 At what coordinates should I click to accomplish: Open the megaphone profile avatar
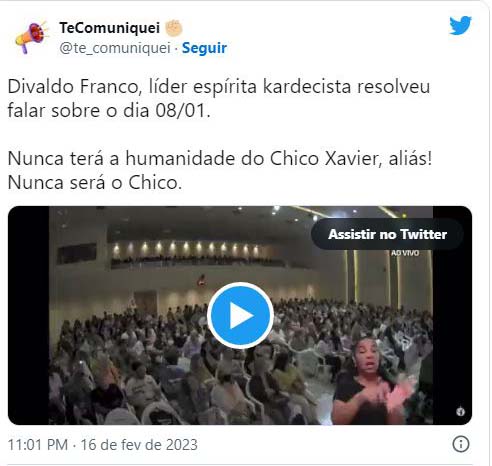pyautogui.click(x=31, y=37)
